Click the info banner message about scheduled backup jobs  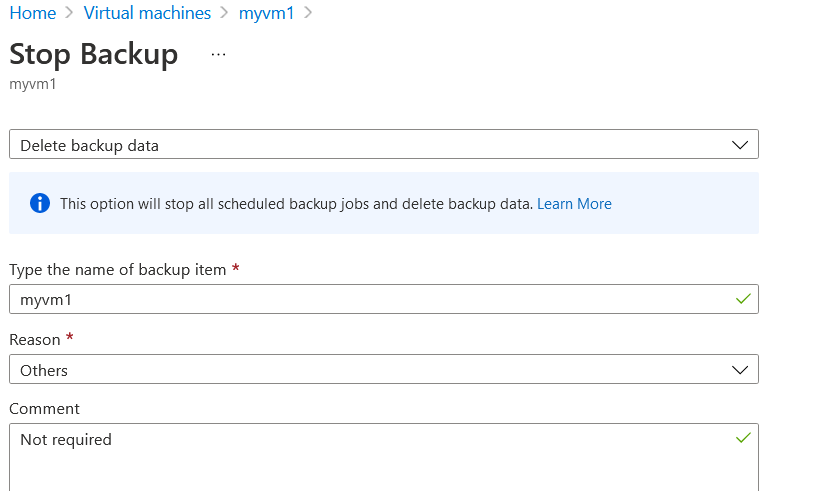point(296,204)
